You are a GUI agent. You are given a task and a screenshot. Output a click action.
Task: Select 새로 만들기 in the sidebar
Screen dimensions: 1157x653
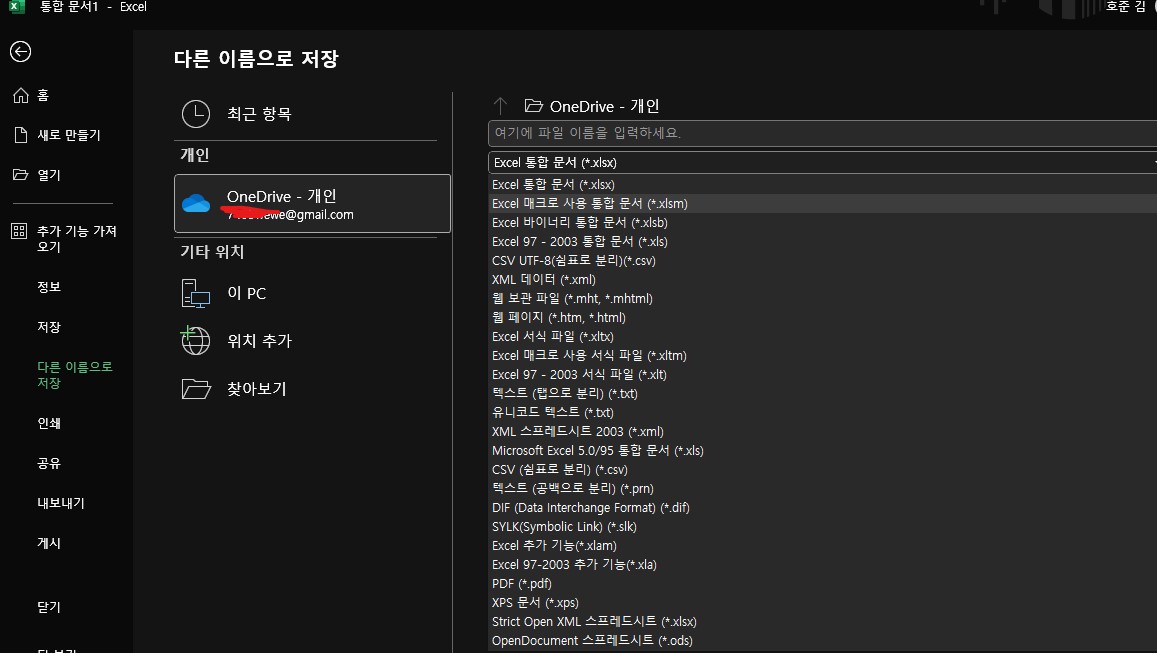pyautogui.click(x=69, y=135)
